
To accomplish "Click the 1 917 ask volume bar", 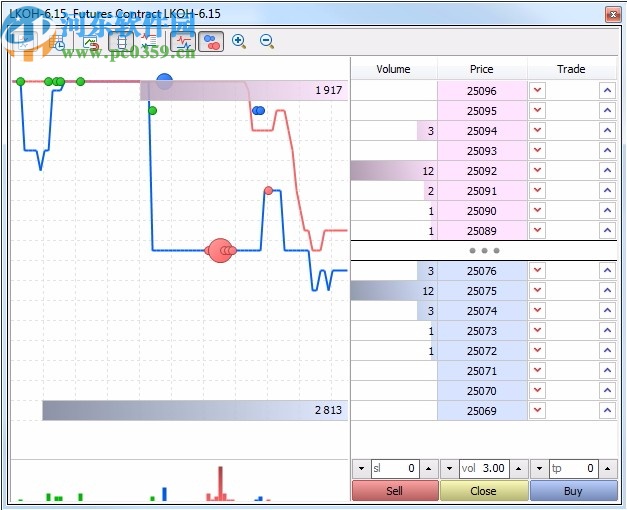I will click(244, 90).
